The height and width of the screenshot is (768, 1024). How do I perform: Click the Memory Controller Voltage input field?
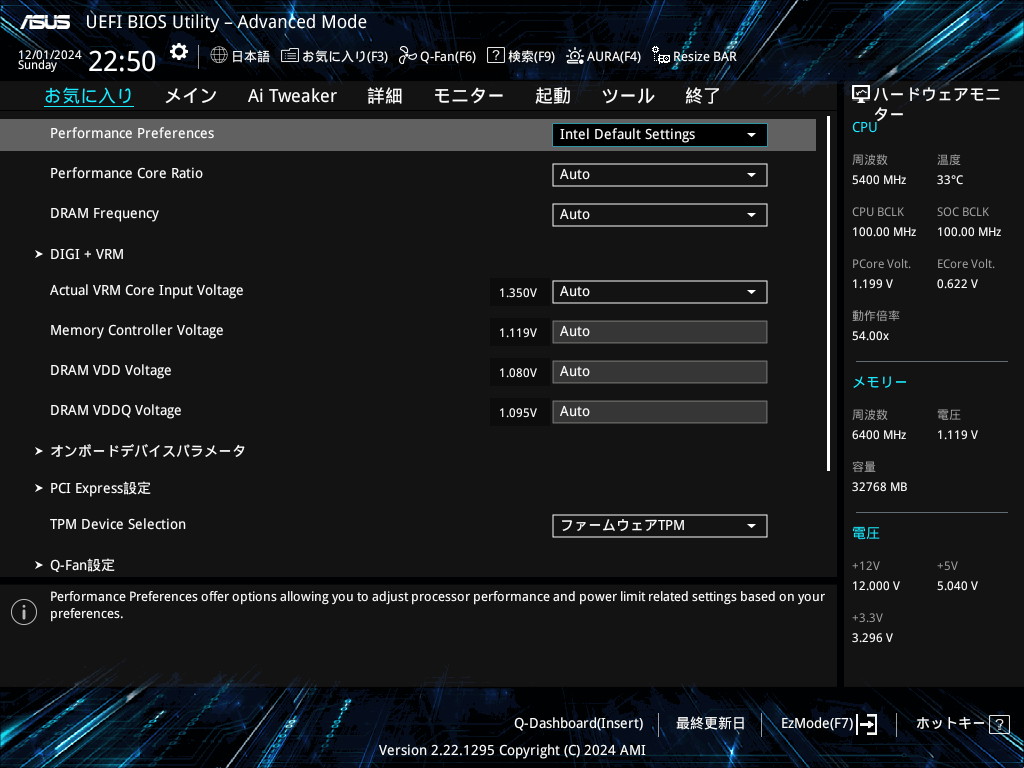(660, 332)
